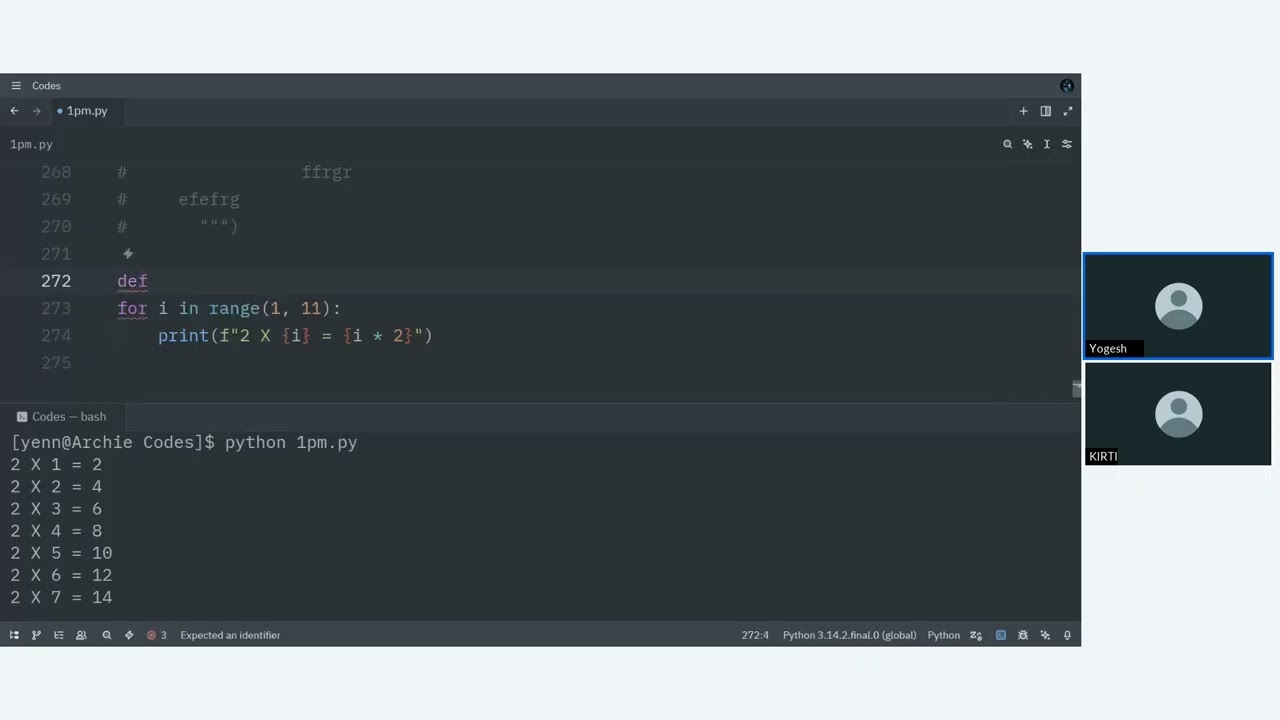Open the agent panel sparkle icon

(1045, 635)
